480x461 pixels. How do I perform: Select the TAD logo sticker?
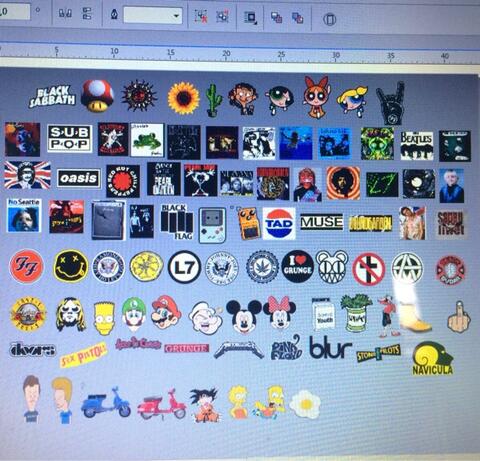pyautogui.click(x=279, y=223)
